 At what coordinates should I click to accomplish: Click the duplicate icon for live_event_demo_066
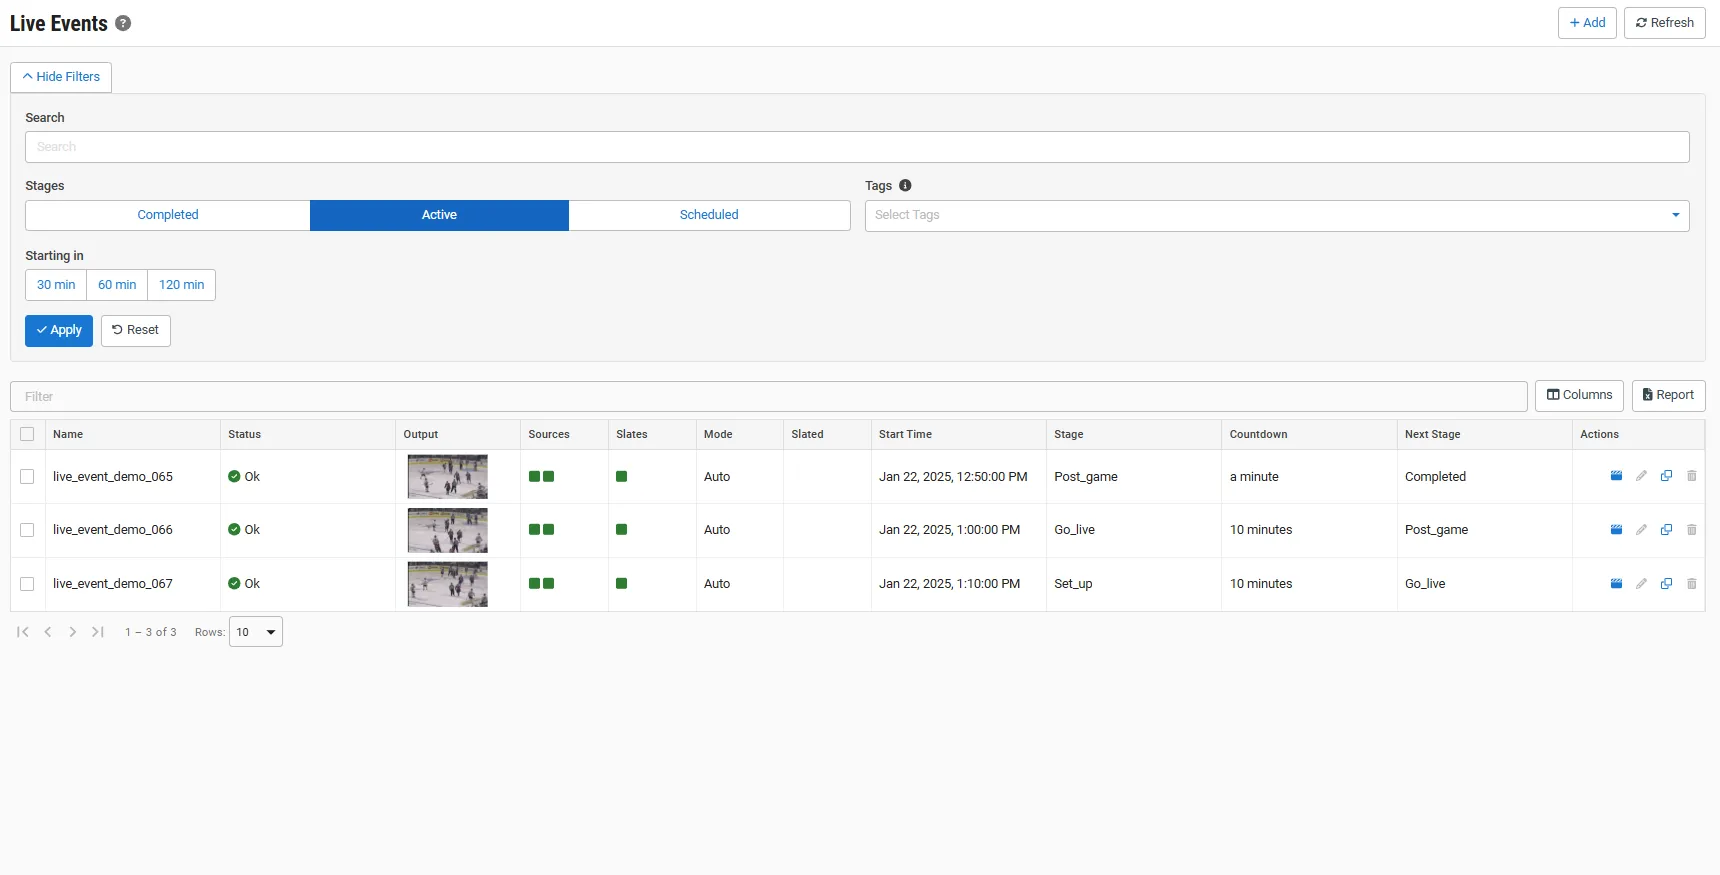click(1666, 530)
